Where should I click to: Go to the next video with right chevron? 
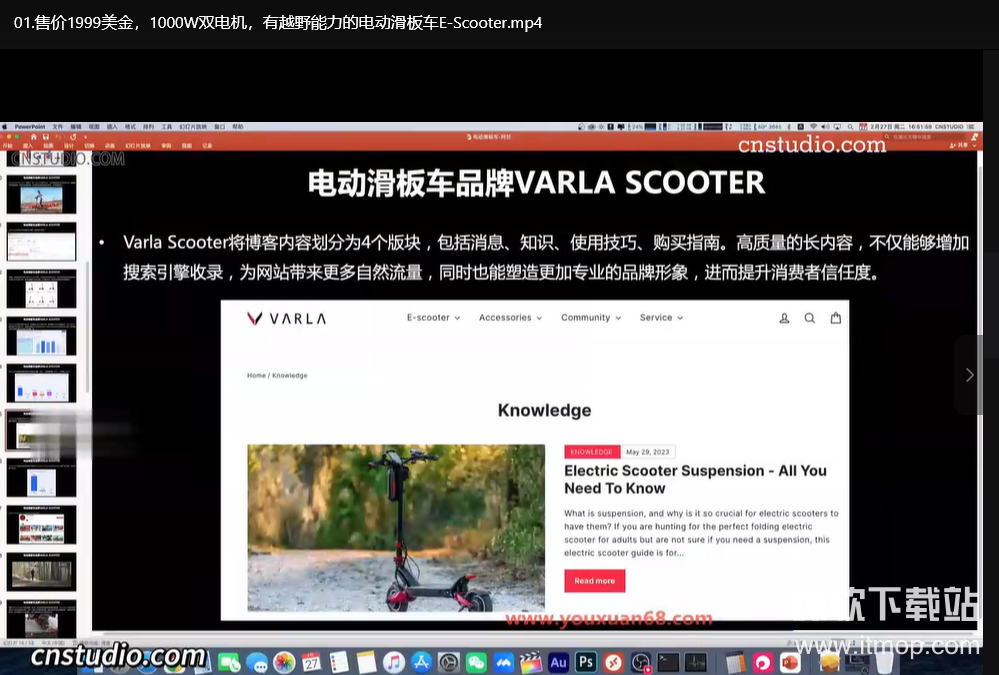tap(970, 375)
